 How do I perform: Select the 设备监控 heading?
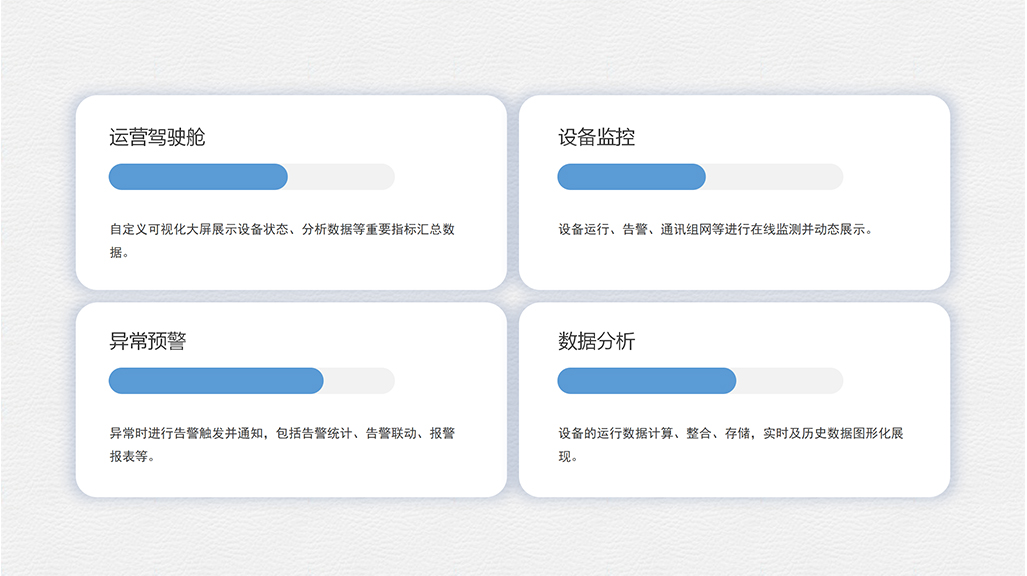[x=596, y=137]
